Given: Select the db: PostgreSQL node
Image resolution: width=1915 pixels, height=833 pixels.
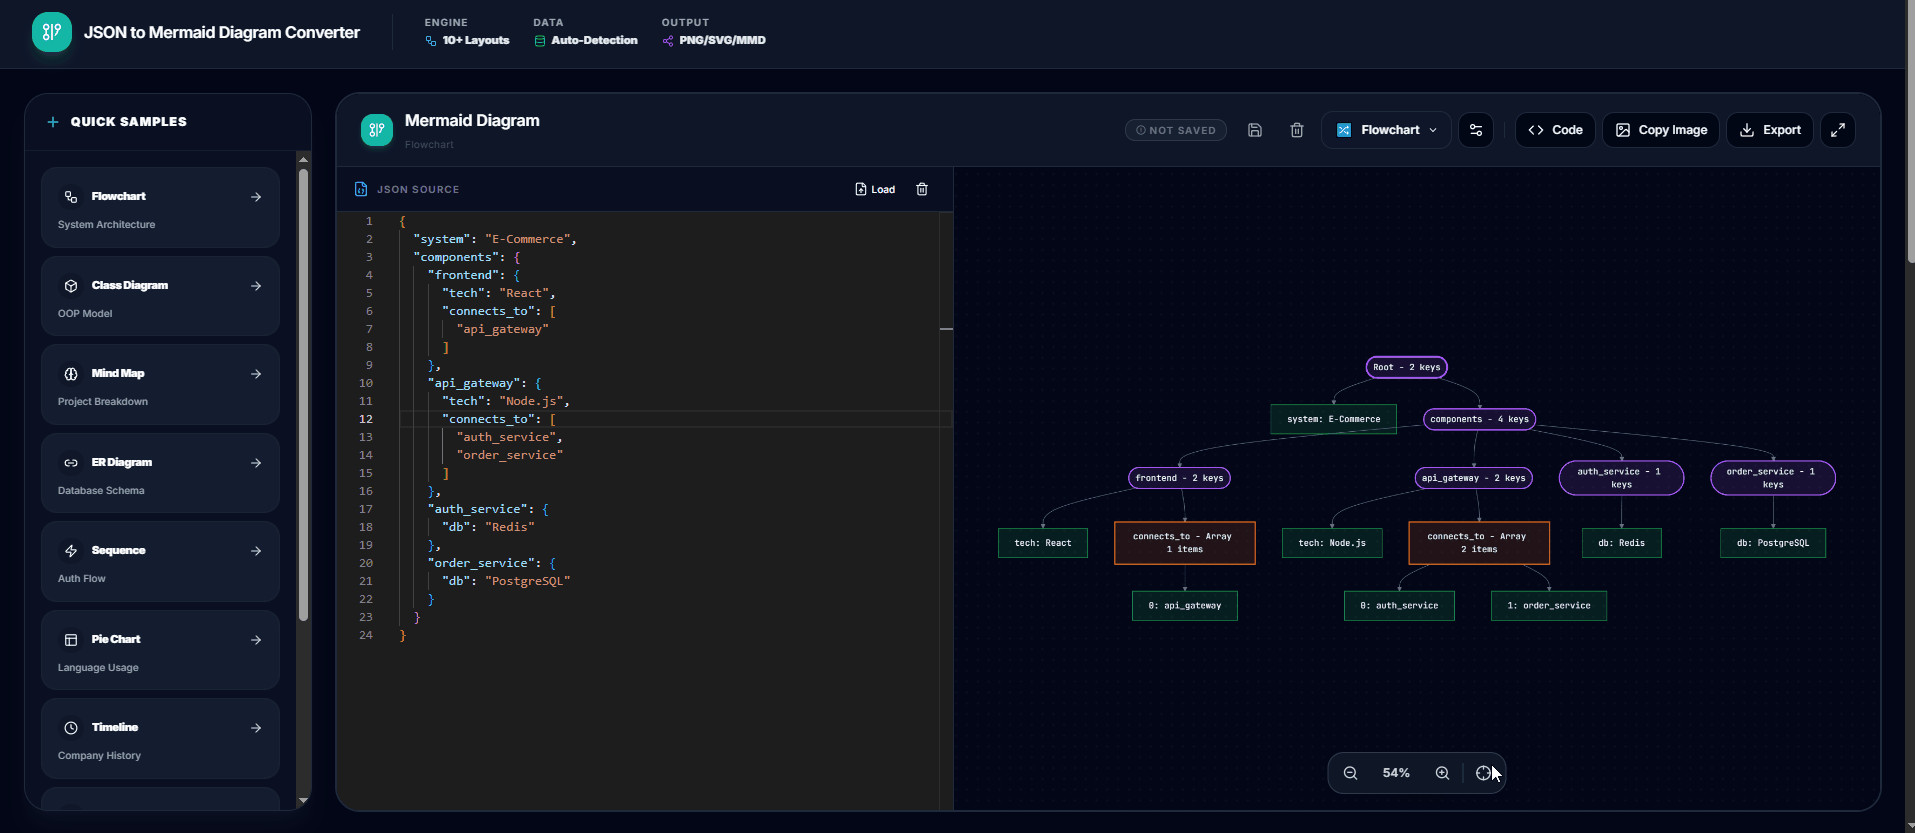Looking at the screenshot, I should [x=1773, y=543].
